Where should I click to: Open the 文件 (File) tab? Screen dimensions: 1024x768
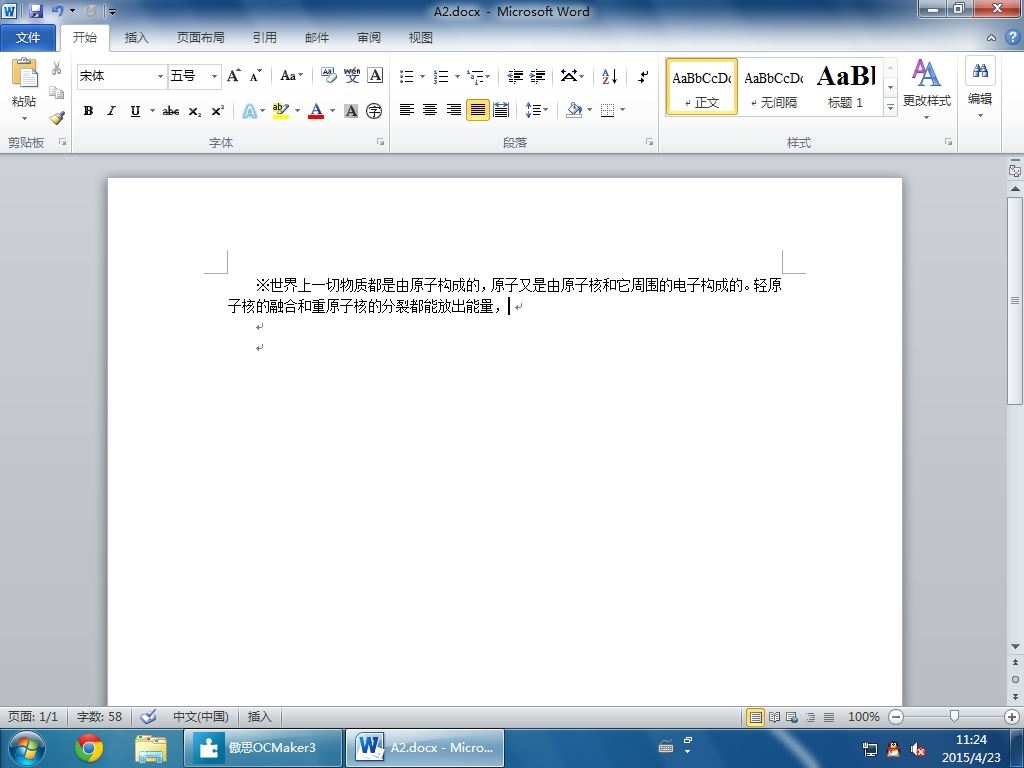point(28,38)
